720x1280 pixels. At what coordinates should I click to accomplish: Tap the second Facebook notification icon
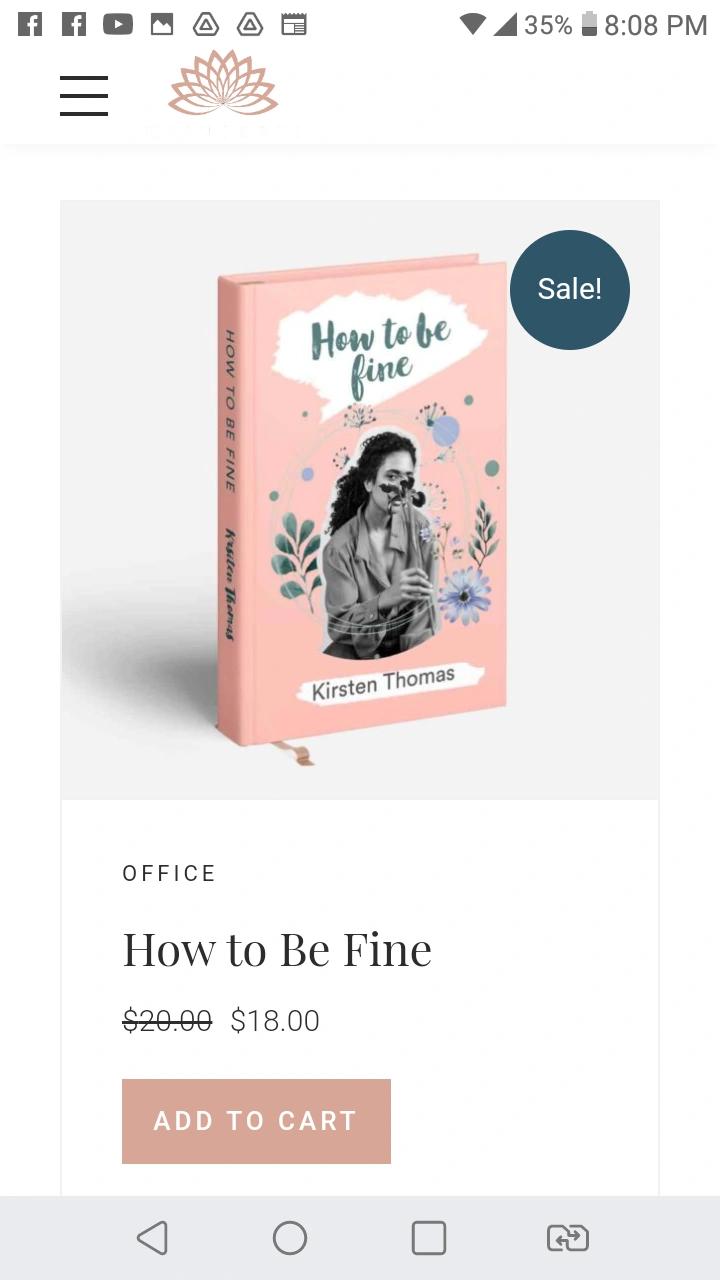74,24
